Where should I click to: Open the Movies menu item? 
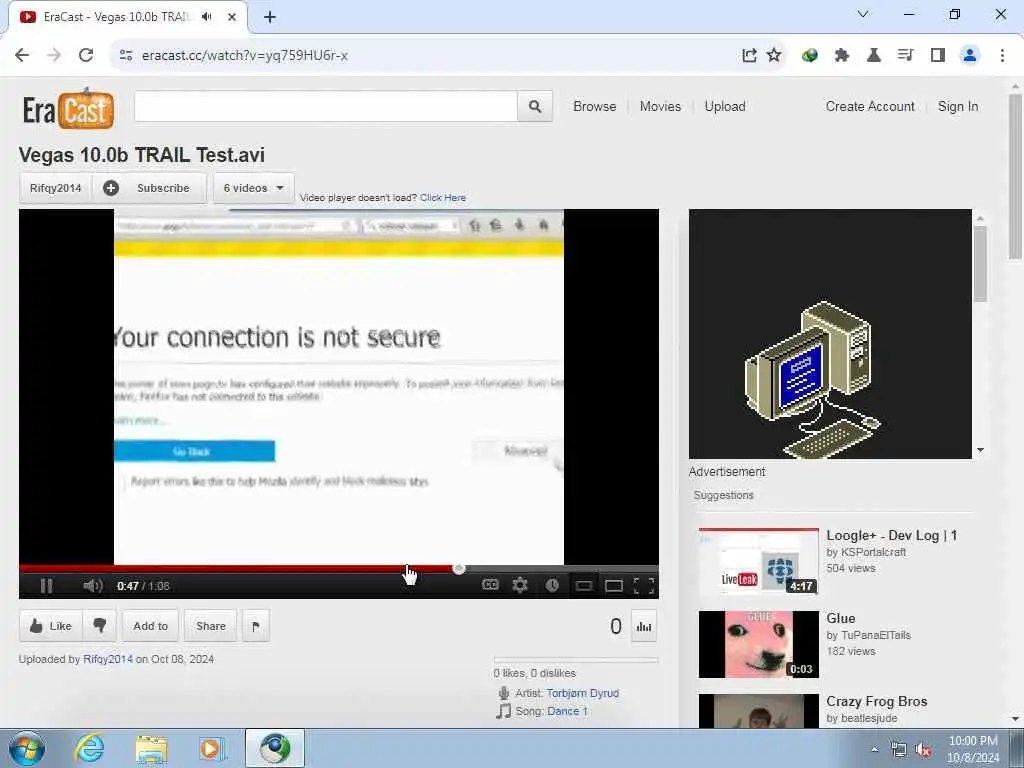[660, 106]
